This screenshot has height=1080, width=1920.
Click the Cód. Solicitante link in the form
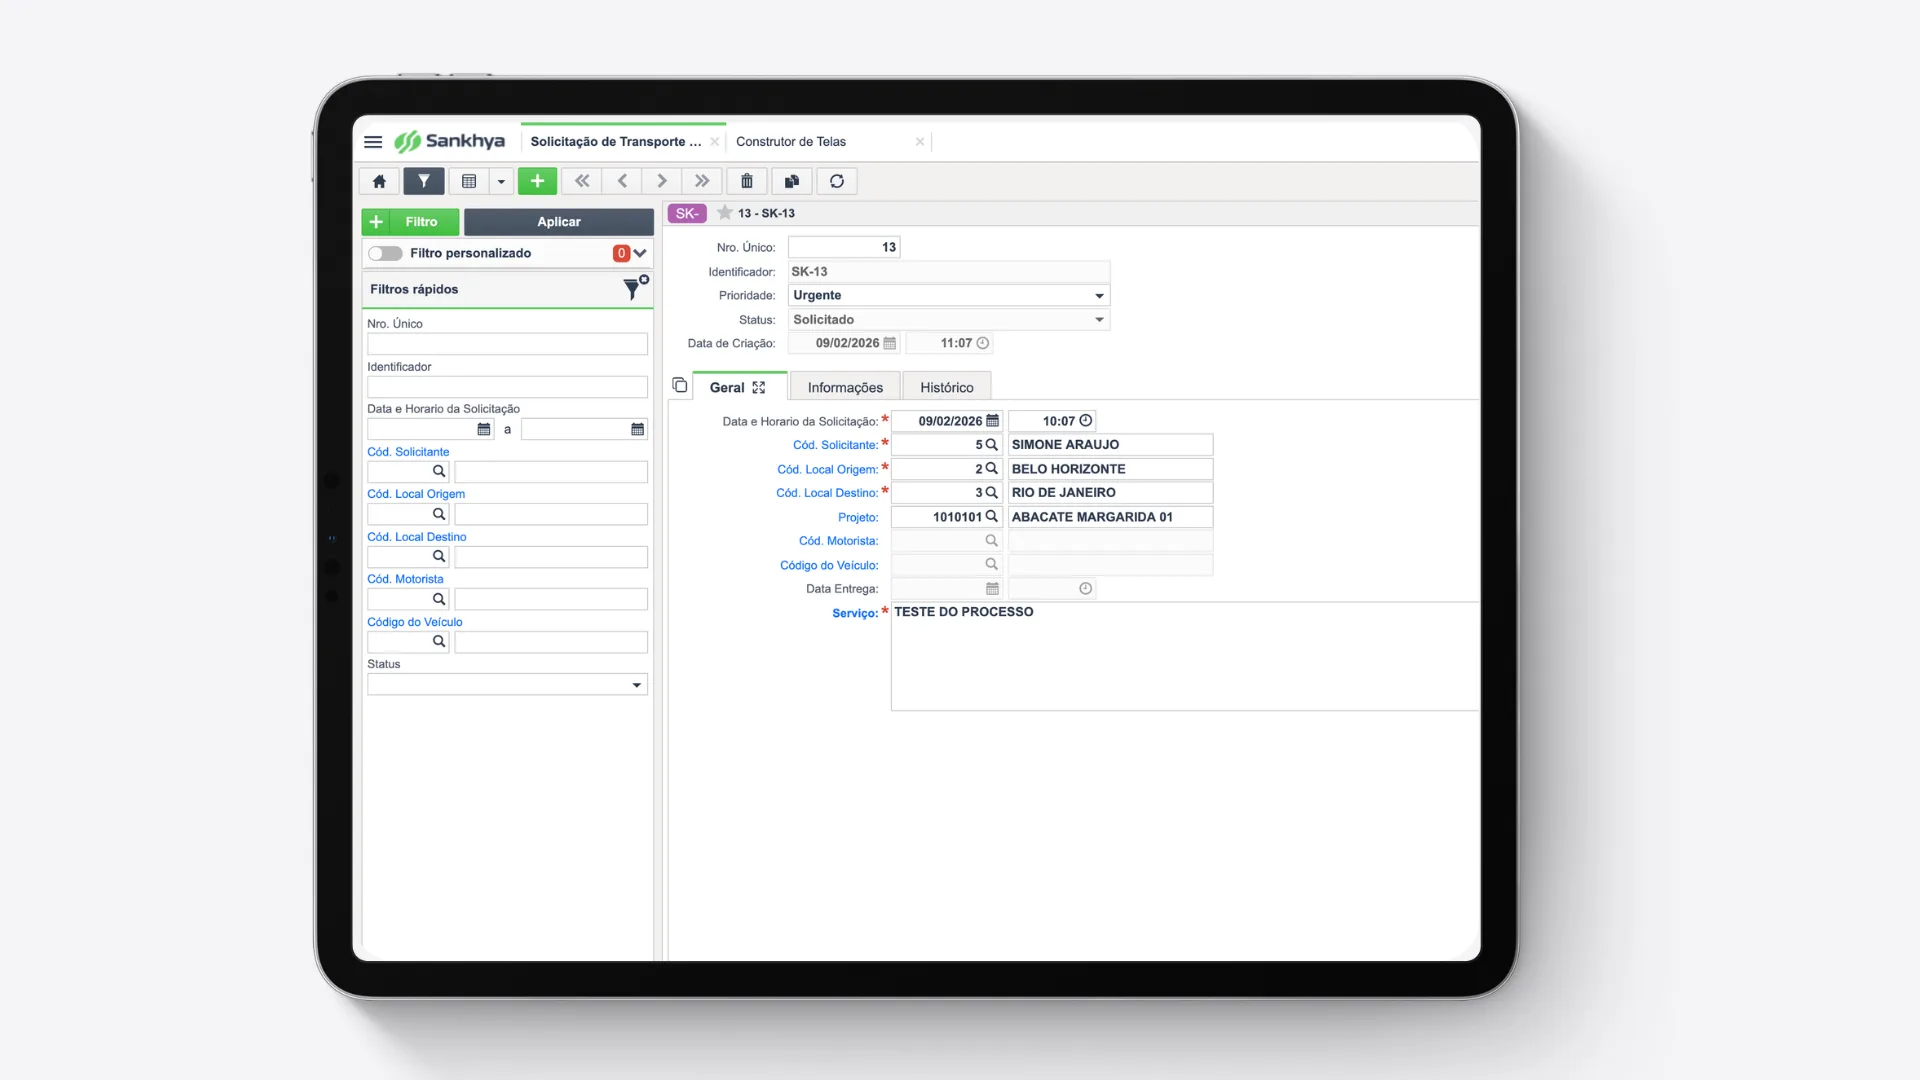click(835, 445)
